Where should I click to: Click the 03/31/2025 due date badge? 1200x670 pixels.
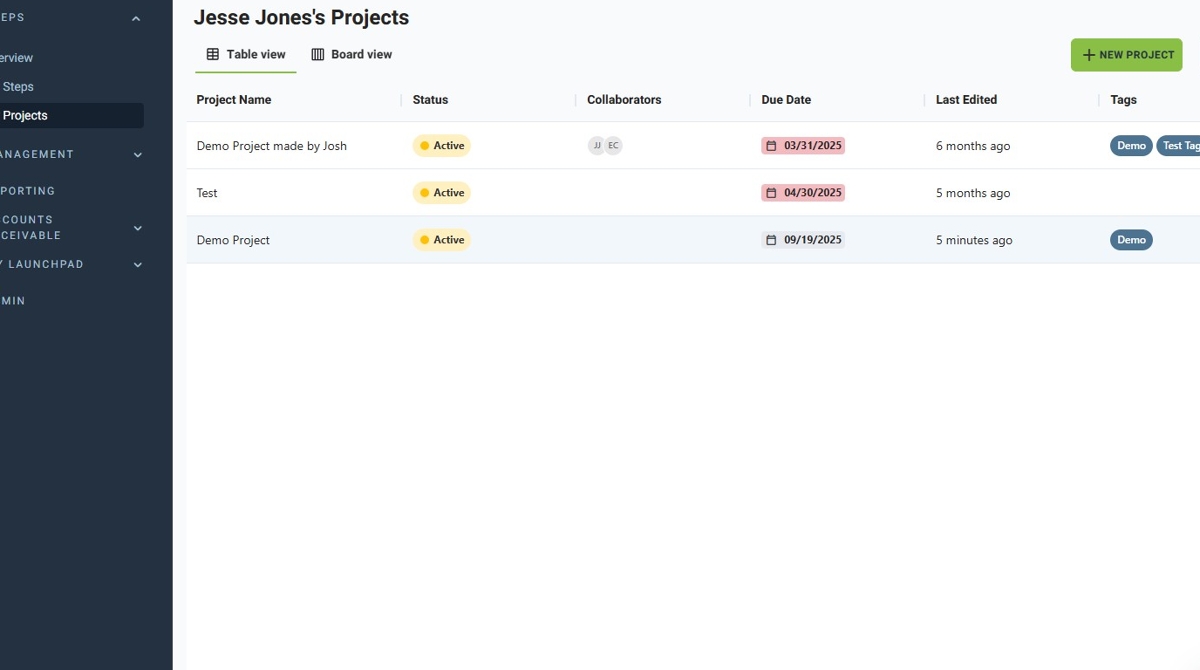[x=803, y=146]
